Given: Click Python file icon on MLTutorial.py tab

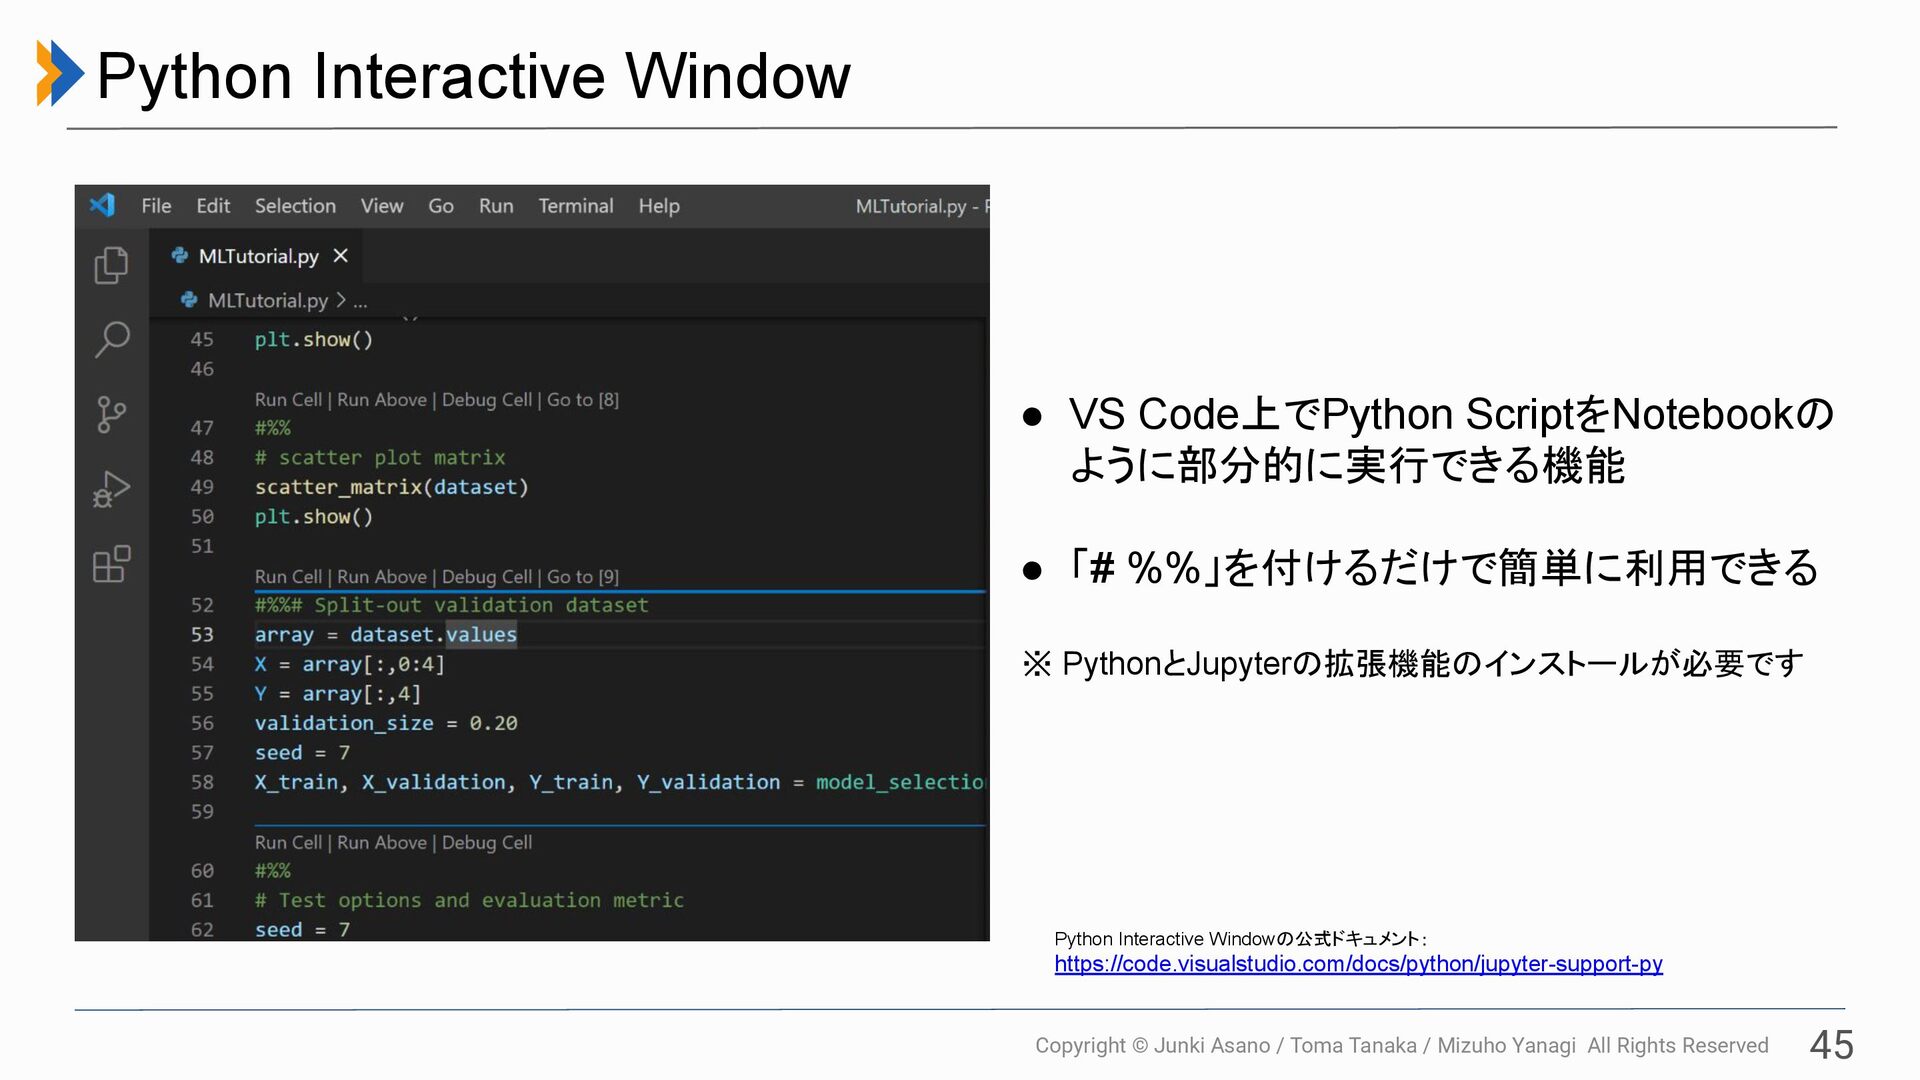Looking at the screenshot, I should pos(180,256).
